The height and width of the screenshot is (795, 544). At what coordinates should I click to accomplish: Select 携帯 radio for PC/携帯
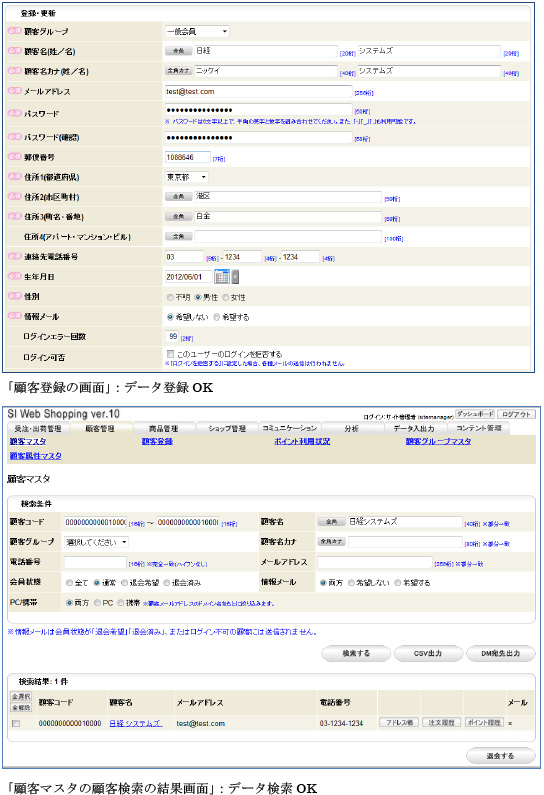(121, 603)
